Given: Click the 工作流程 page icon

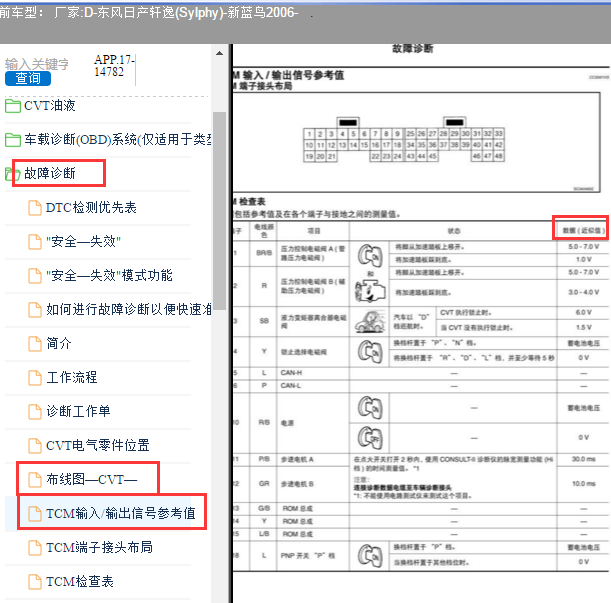Looking at the screenshot, I should pos(35,377).
